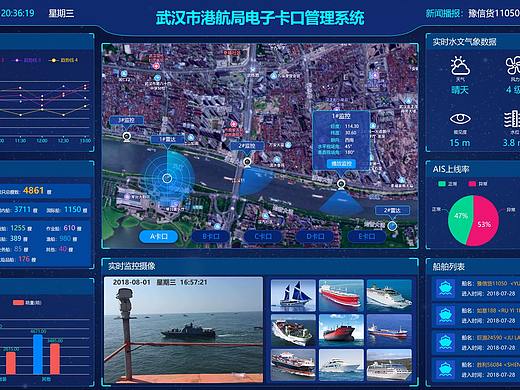520x390 pixels.
Task: Click the 1#雷达 label on the map
Action: tap(167, 139)
